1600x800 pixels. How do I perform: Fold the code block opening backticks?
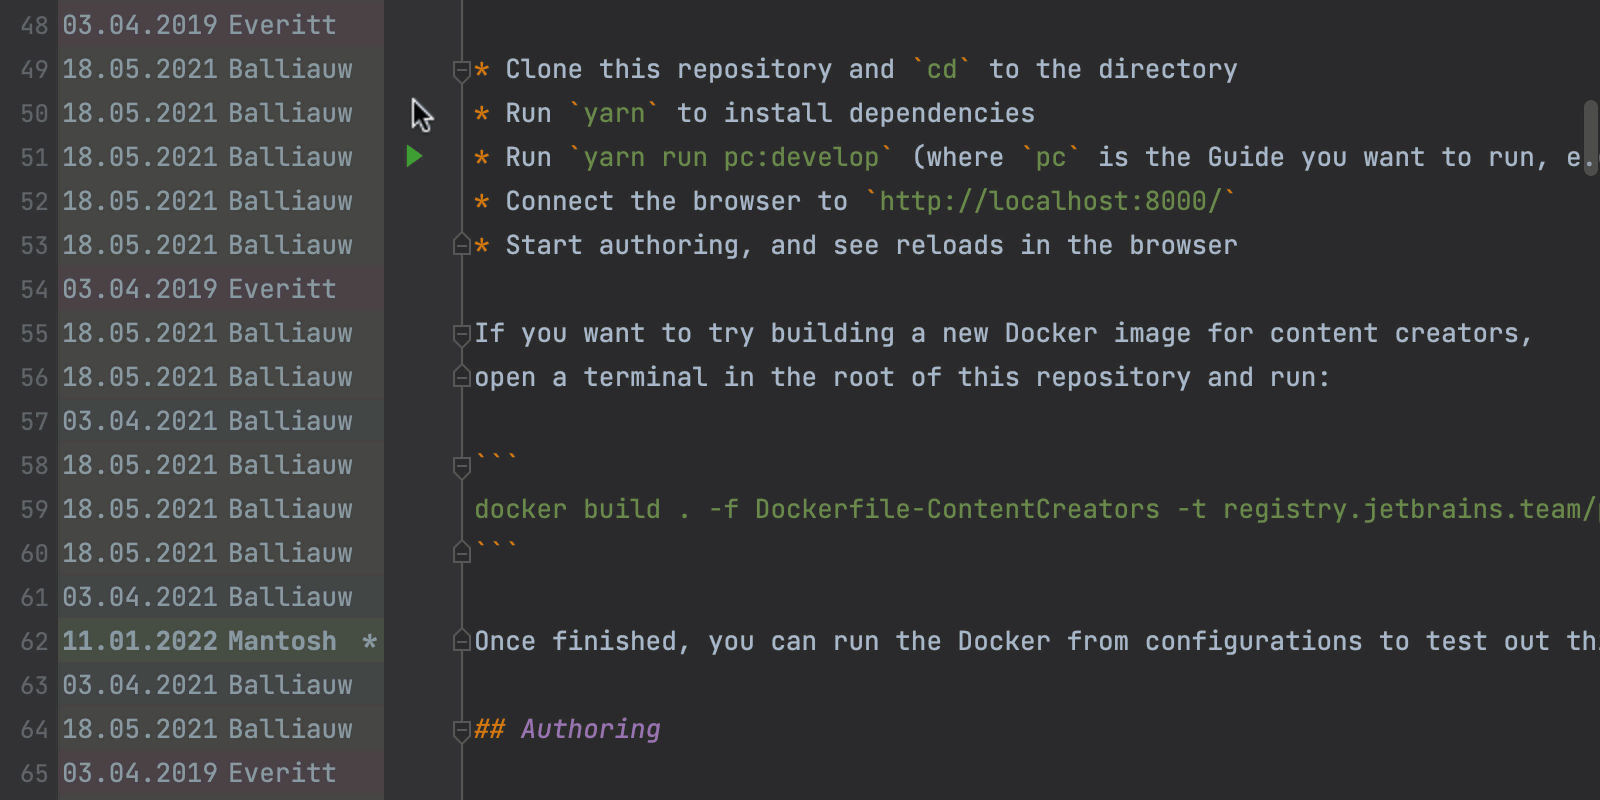[x=462, y=466]
